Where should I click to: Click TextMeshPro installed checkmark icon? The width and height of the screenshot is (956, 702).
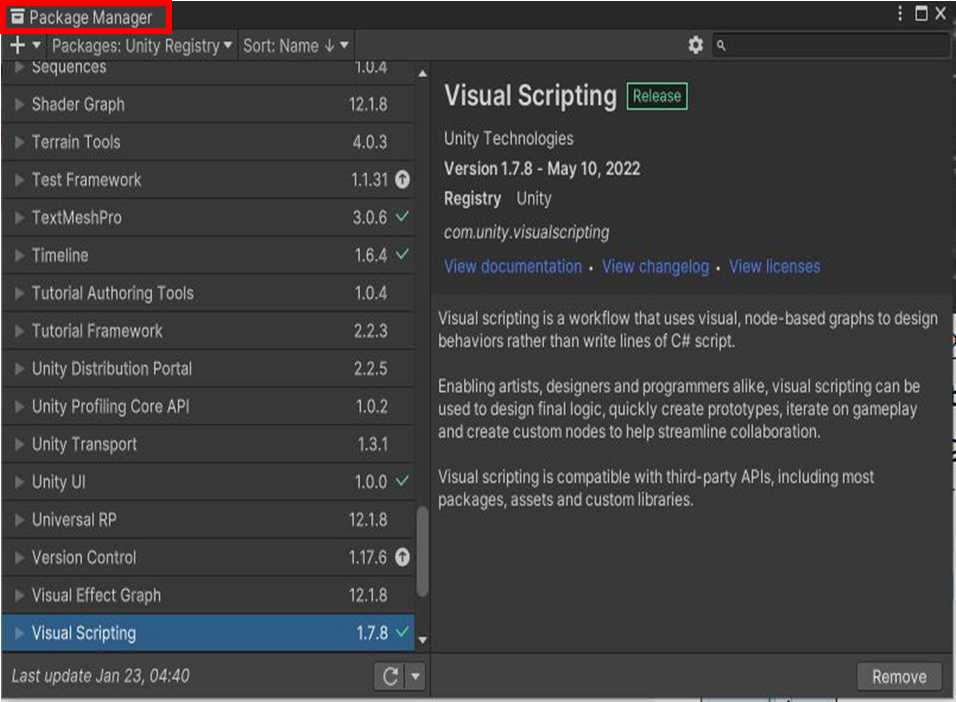pos(402,217)
